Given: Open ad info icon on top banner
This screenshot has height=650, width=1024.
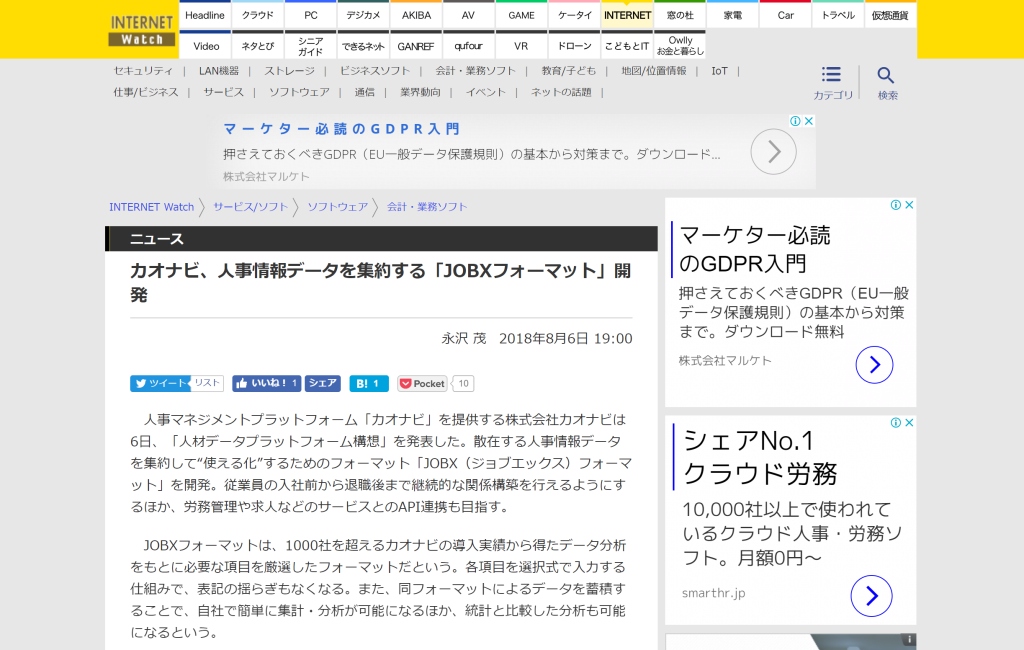Looking at the screenshot, I should 795,121.
